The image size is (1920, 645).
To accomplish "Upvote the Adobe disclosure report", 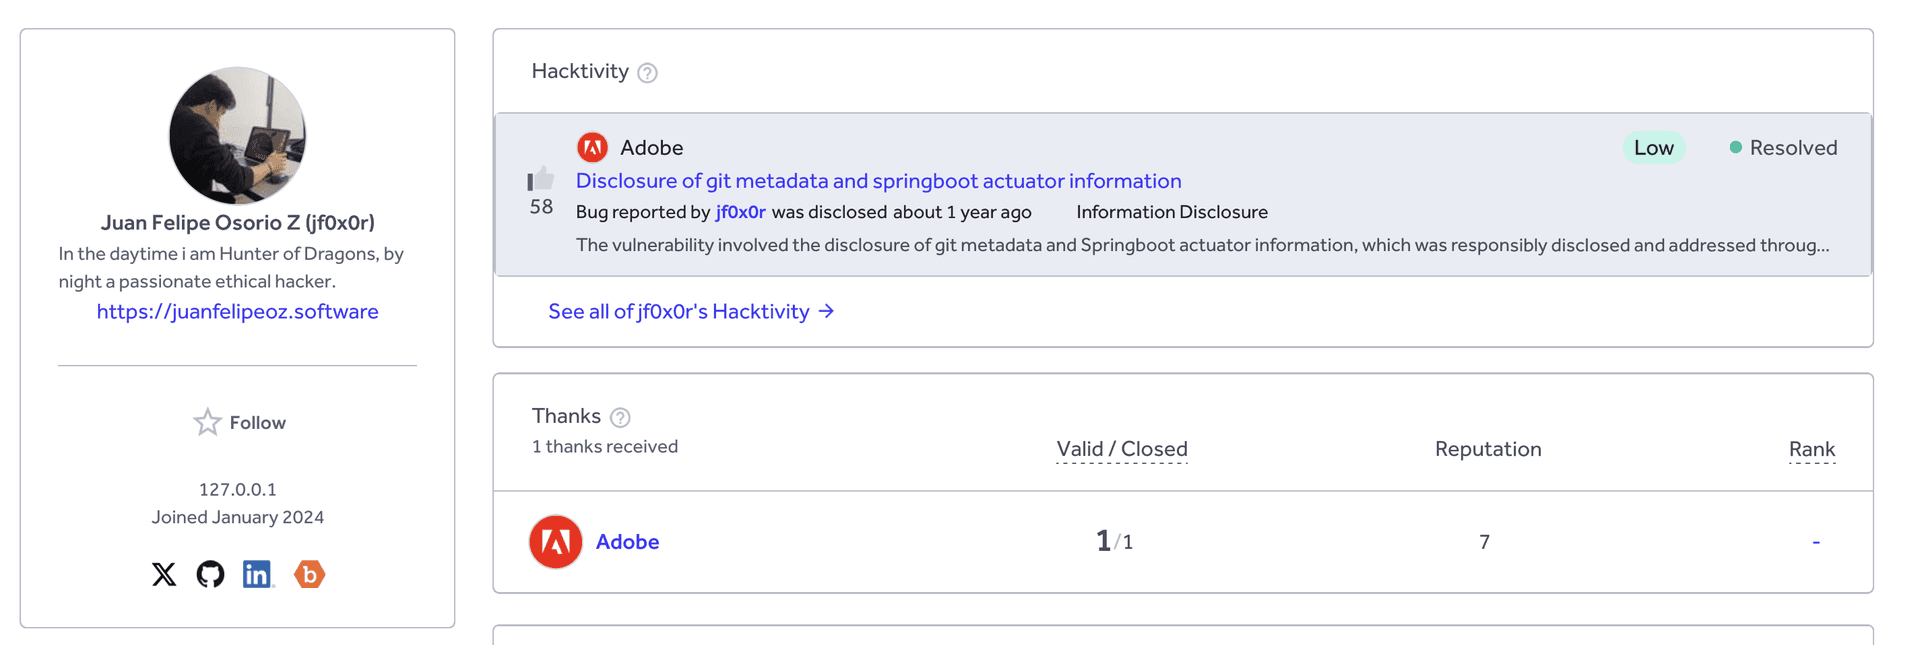I will (540, 181).
